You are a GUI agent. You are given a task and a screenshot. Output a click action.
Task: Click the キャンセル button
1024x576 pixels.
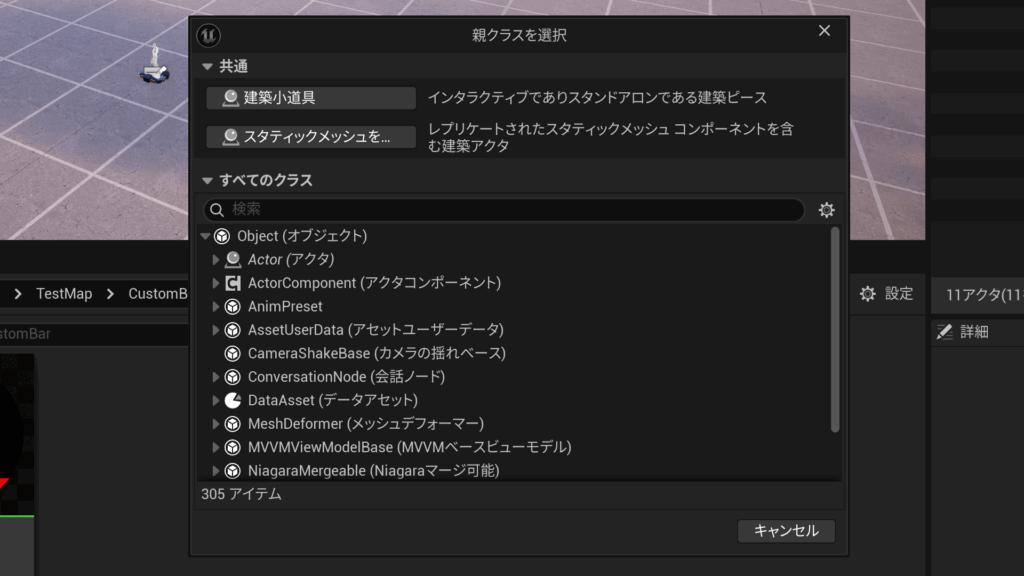786,531
